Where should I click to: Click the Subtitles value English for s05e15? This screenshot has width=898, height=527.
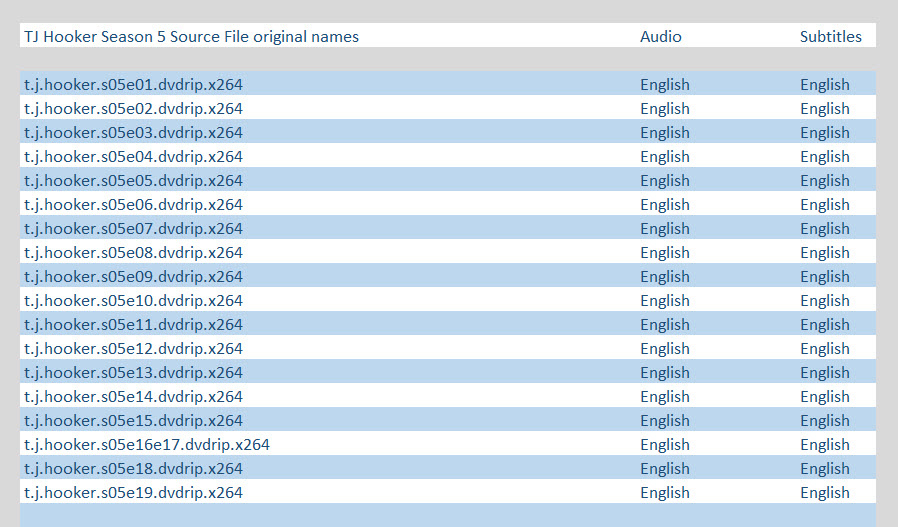click(x=825, y=422)
